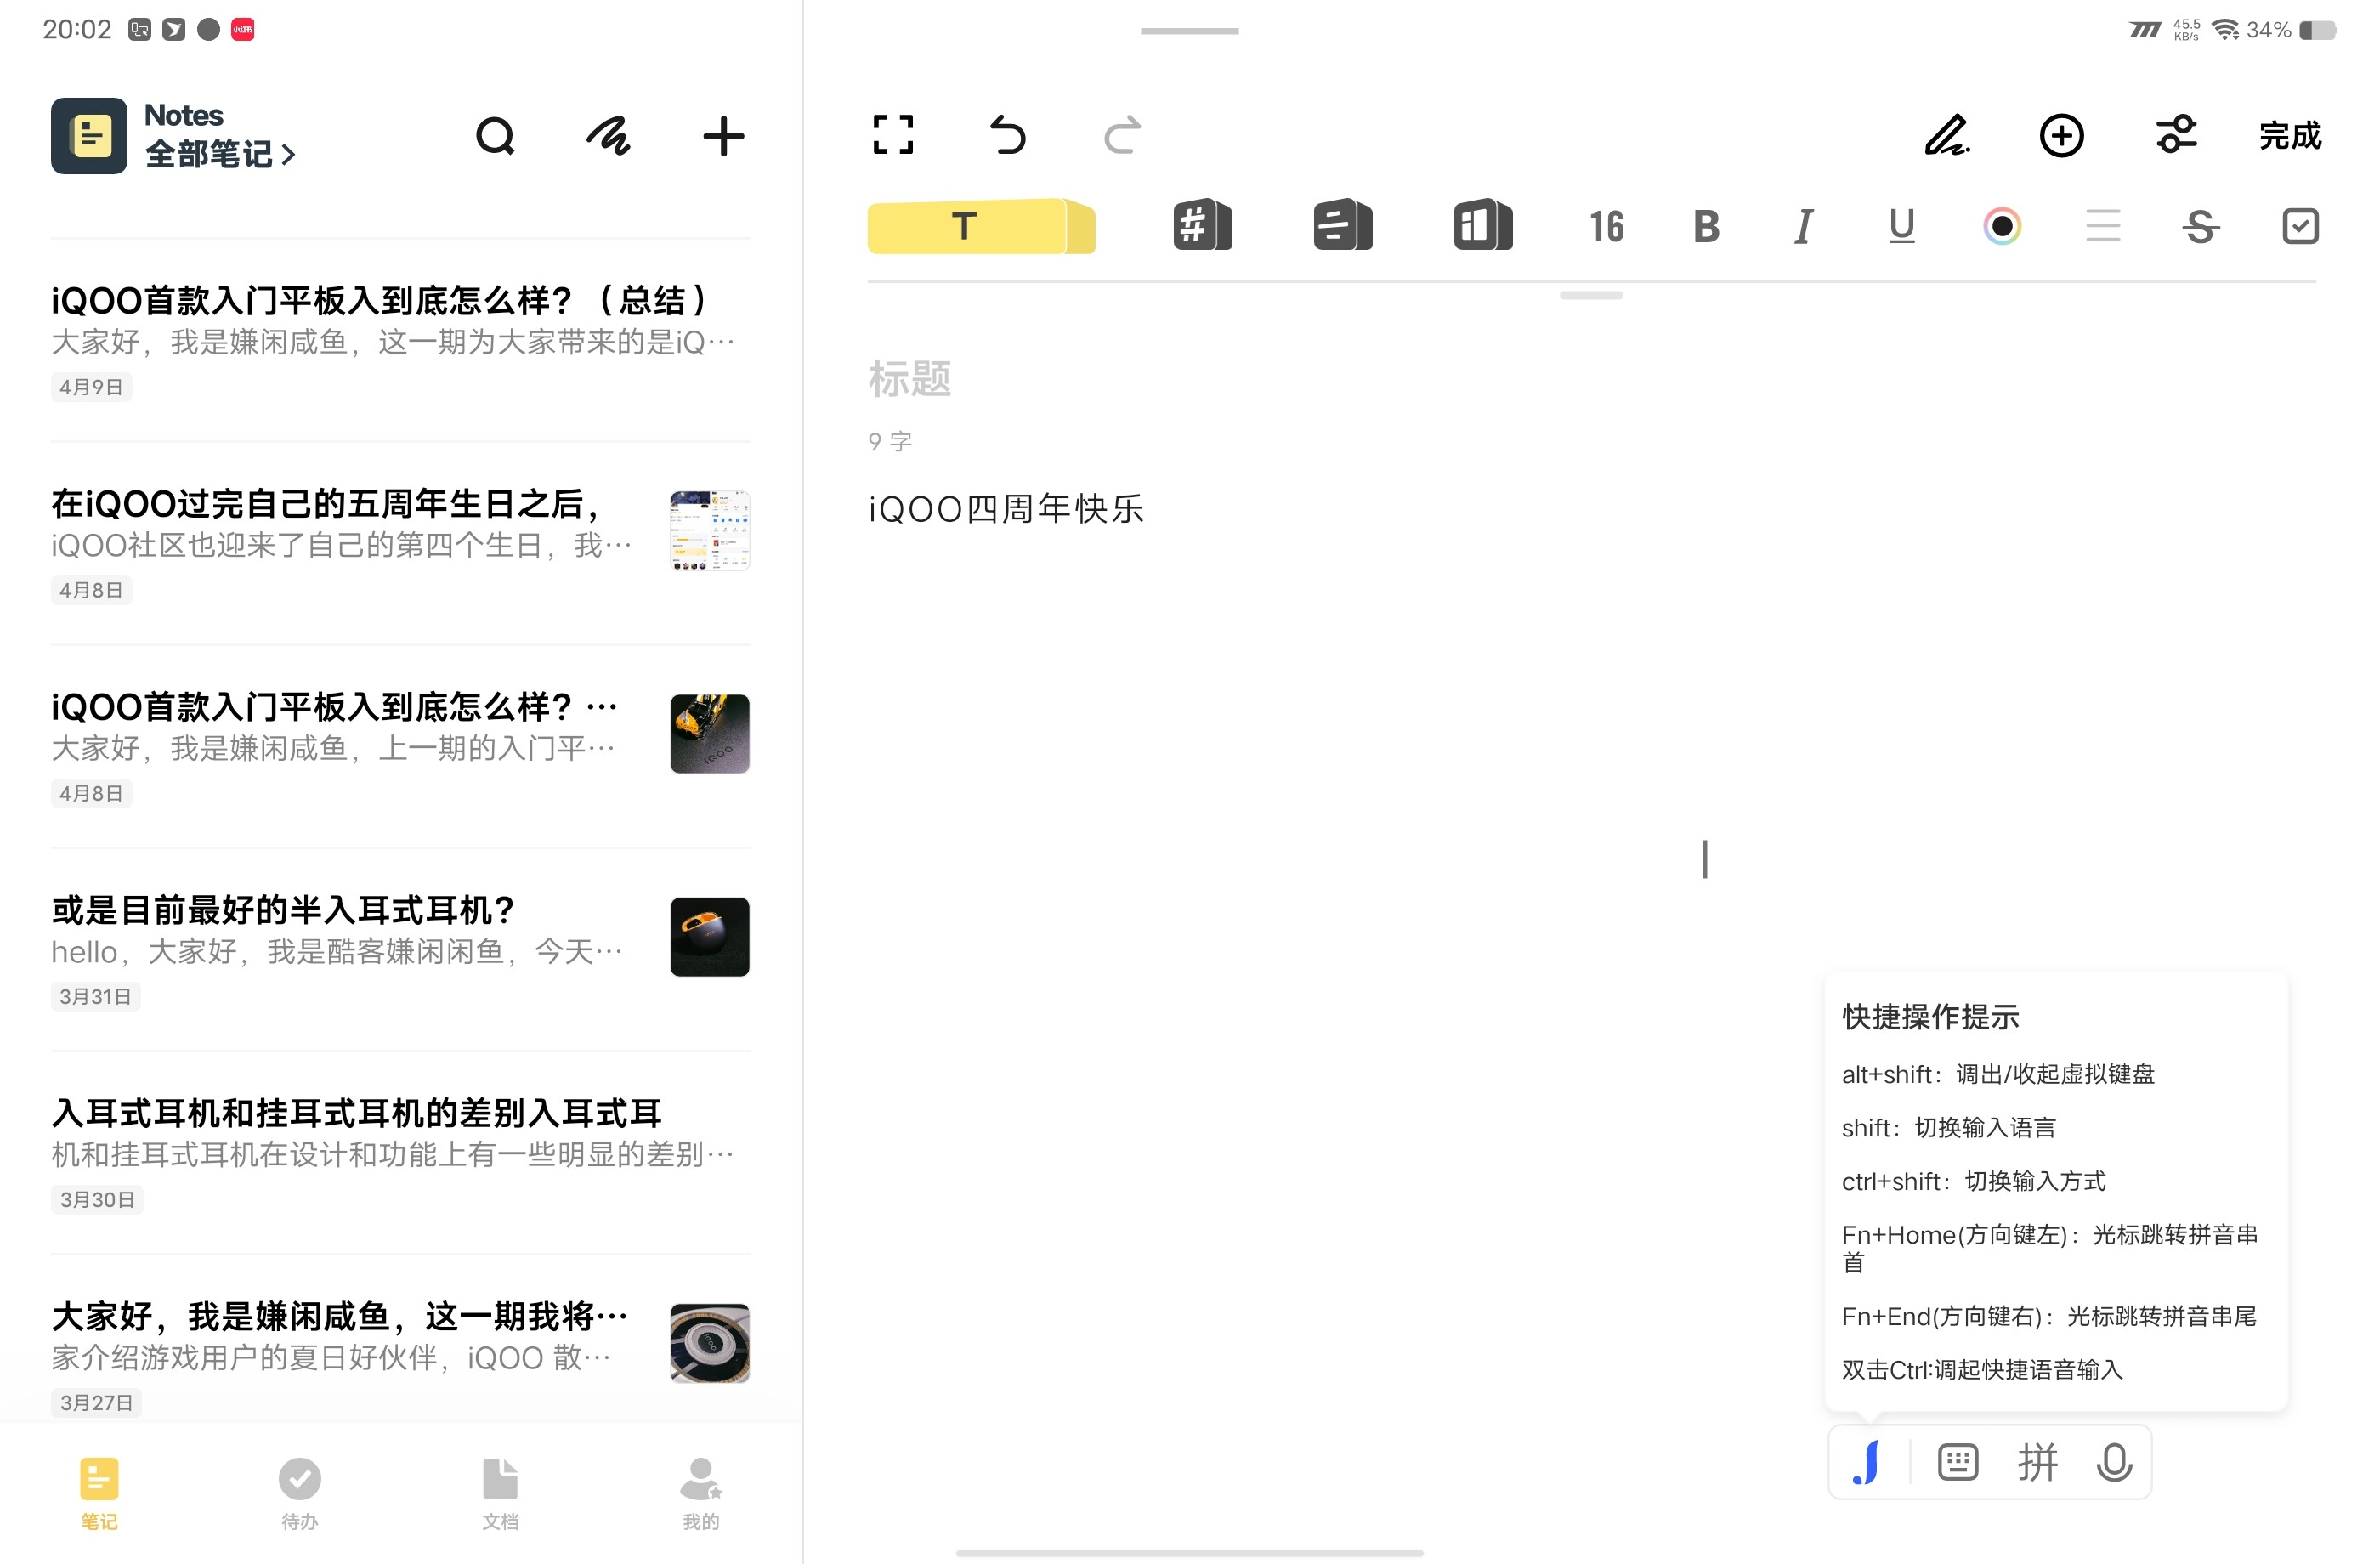
Task: Open note settings sliders icon
Action: click(2176, 134)
